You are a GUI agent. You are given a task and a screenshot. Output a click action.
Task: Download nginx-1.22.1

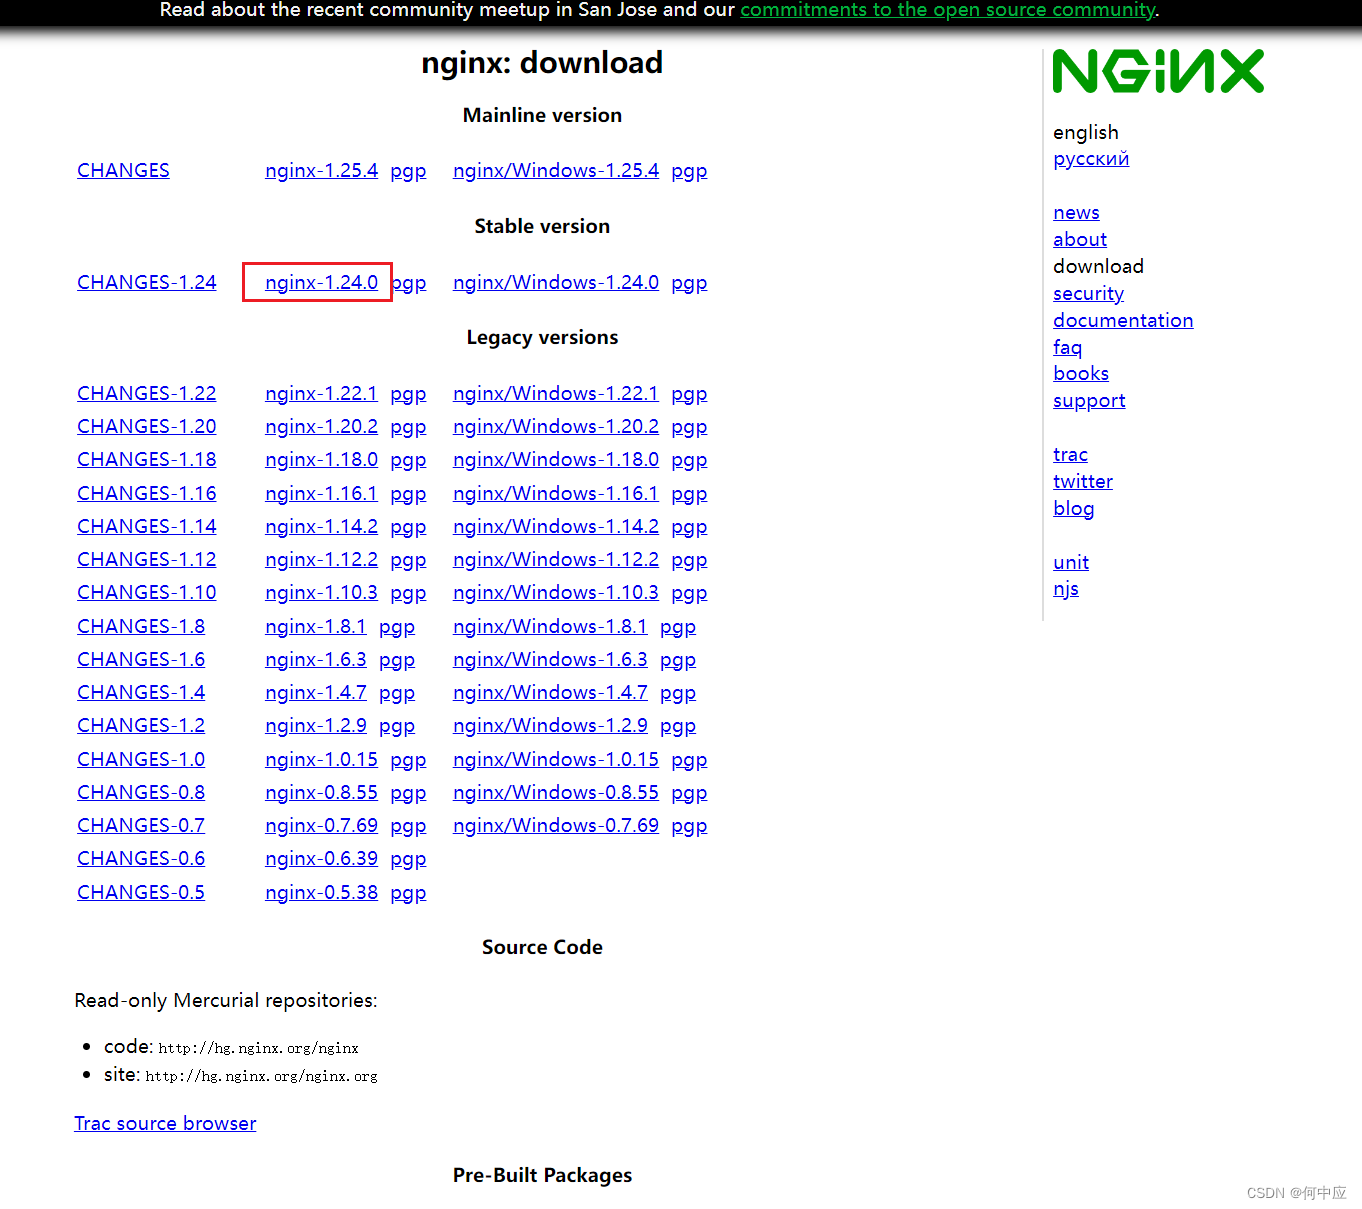[x=321, y=394]
